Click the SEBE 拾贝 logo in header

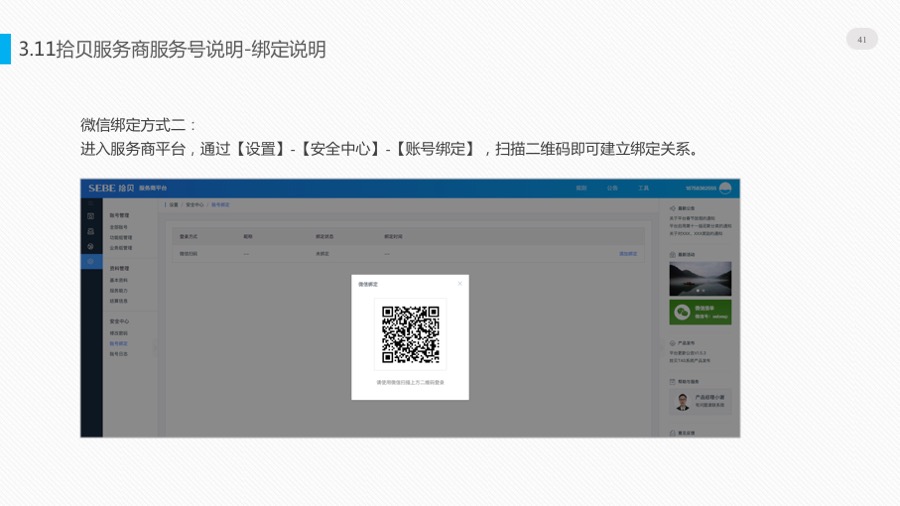tap(111, 188)
